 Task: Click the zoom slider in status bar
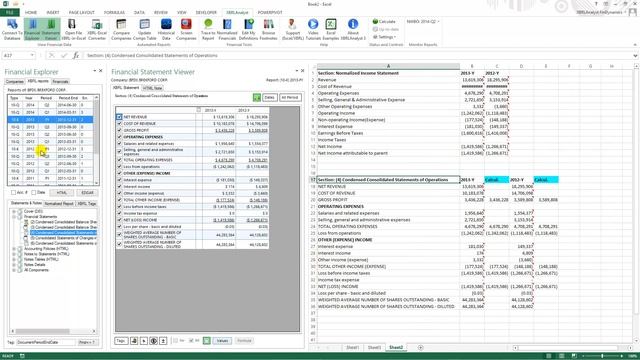[x=602, y=356]
